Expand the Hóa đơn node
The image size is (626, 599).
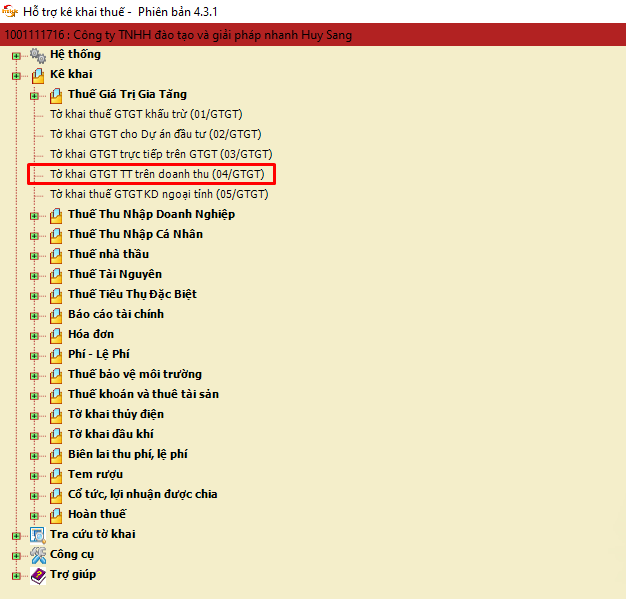(34, 336)
